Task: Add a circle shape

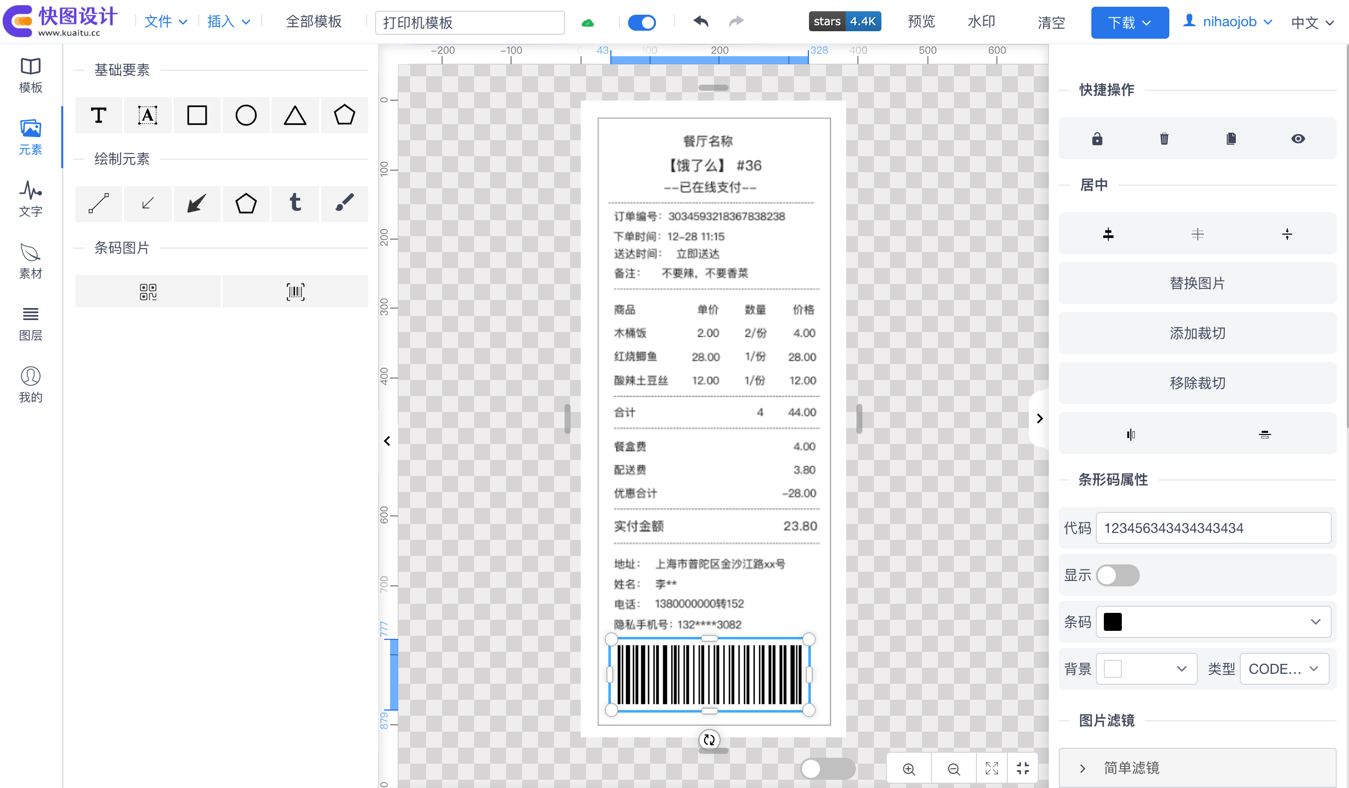Action: tap(246, 115)
